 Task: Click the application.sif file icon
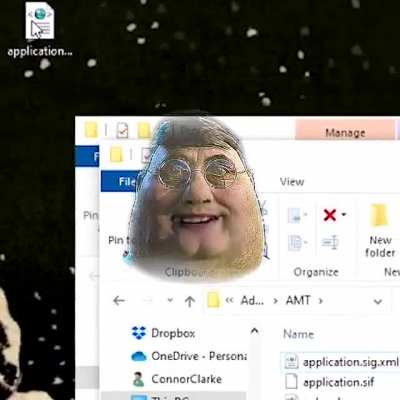point(291,381)
